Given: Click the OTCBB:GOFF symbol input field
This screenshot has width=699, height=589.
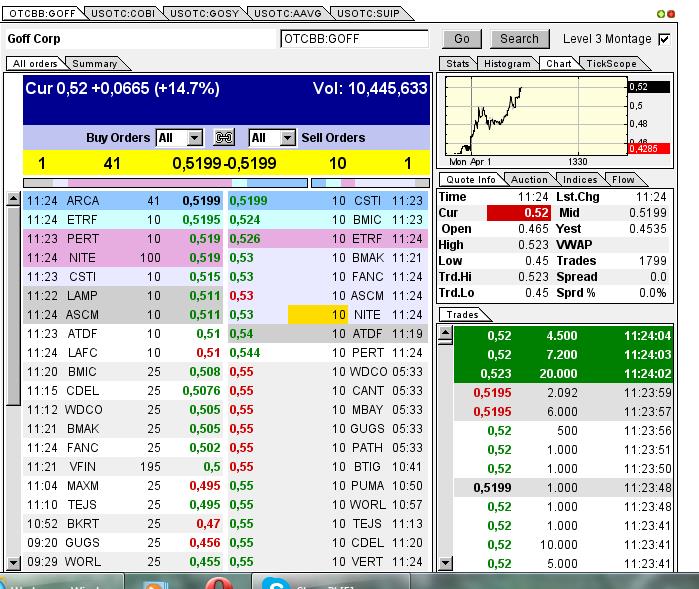Looking at the screenshot, I should click(x=354, y=39).
